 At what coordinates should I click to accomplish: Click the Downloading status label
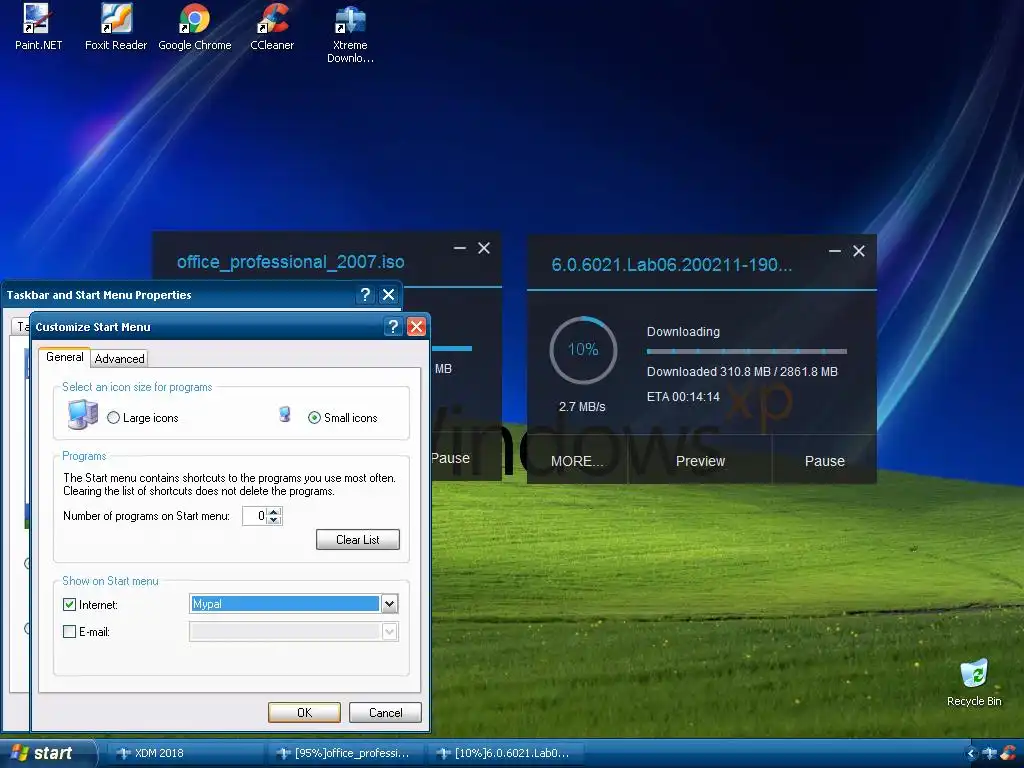coord(683,332)
